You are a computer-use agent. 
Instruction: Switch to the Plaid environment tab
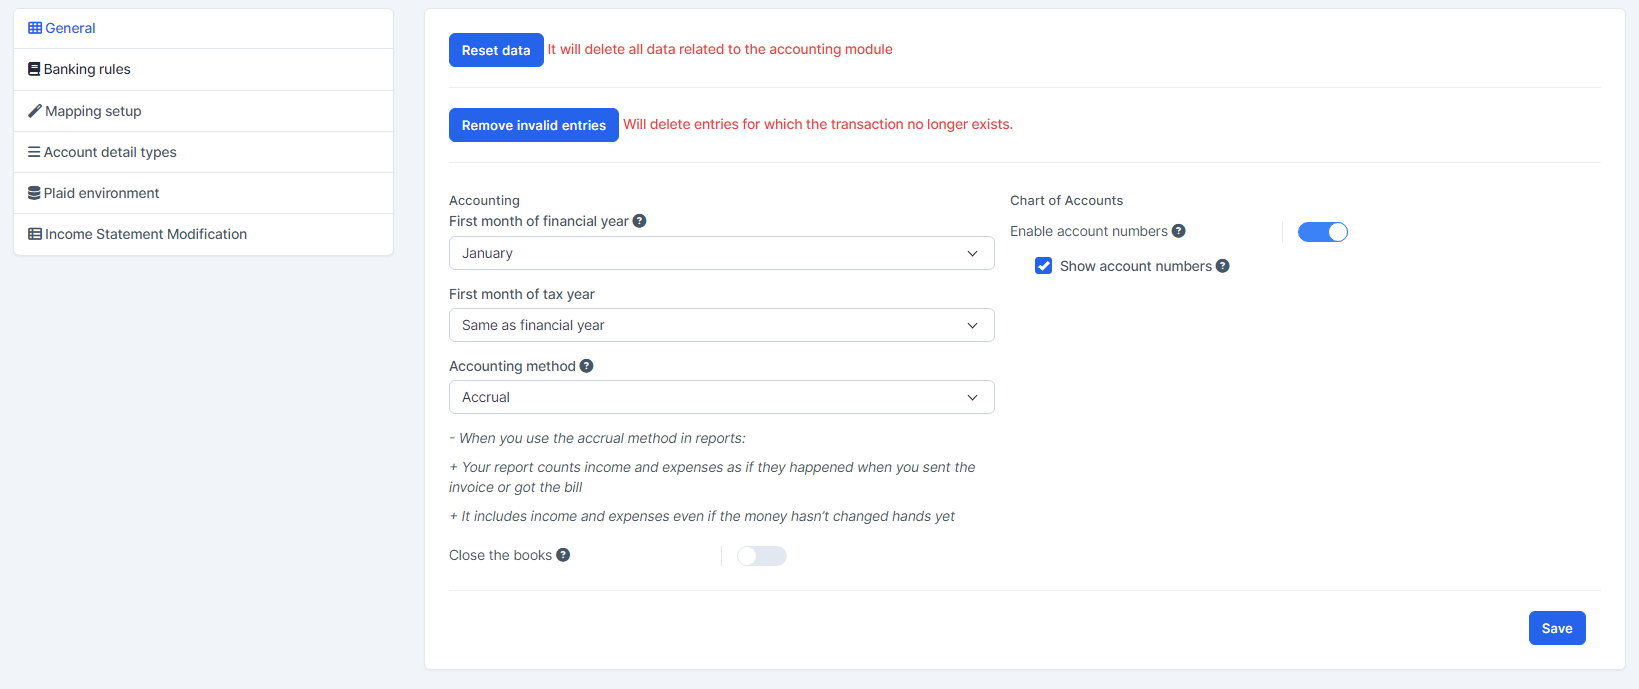[x=101, y=193]
